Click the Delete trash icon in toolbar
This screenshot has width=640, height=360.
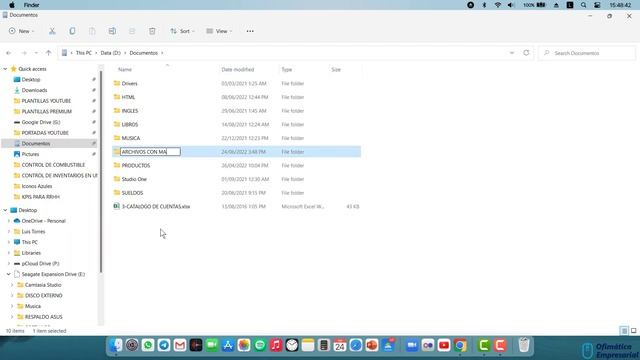click(x=152, y=31)
